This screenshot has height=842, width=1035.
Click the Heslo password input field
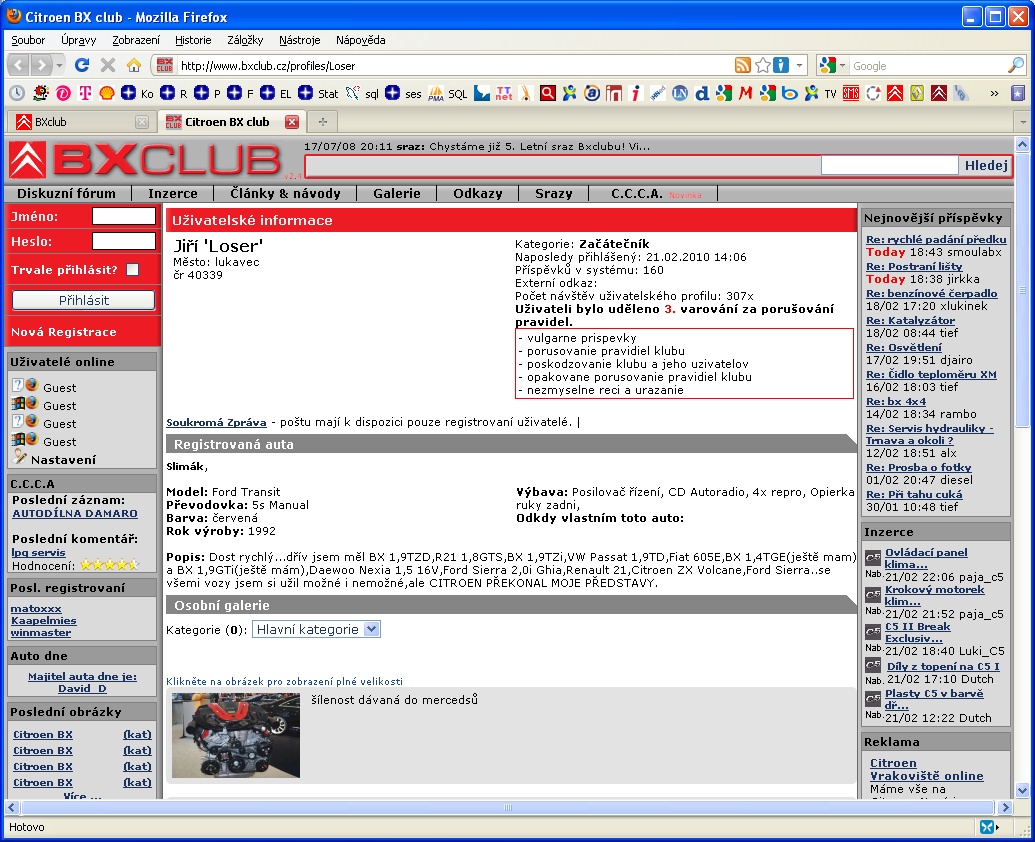tap(124, 241)
